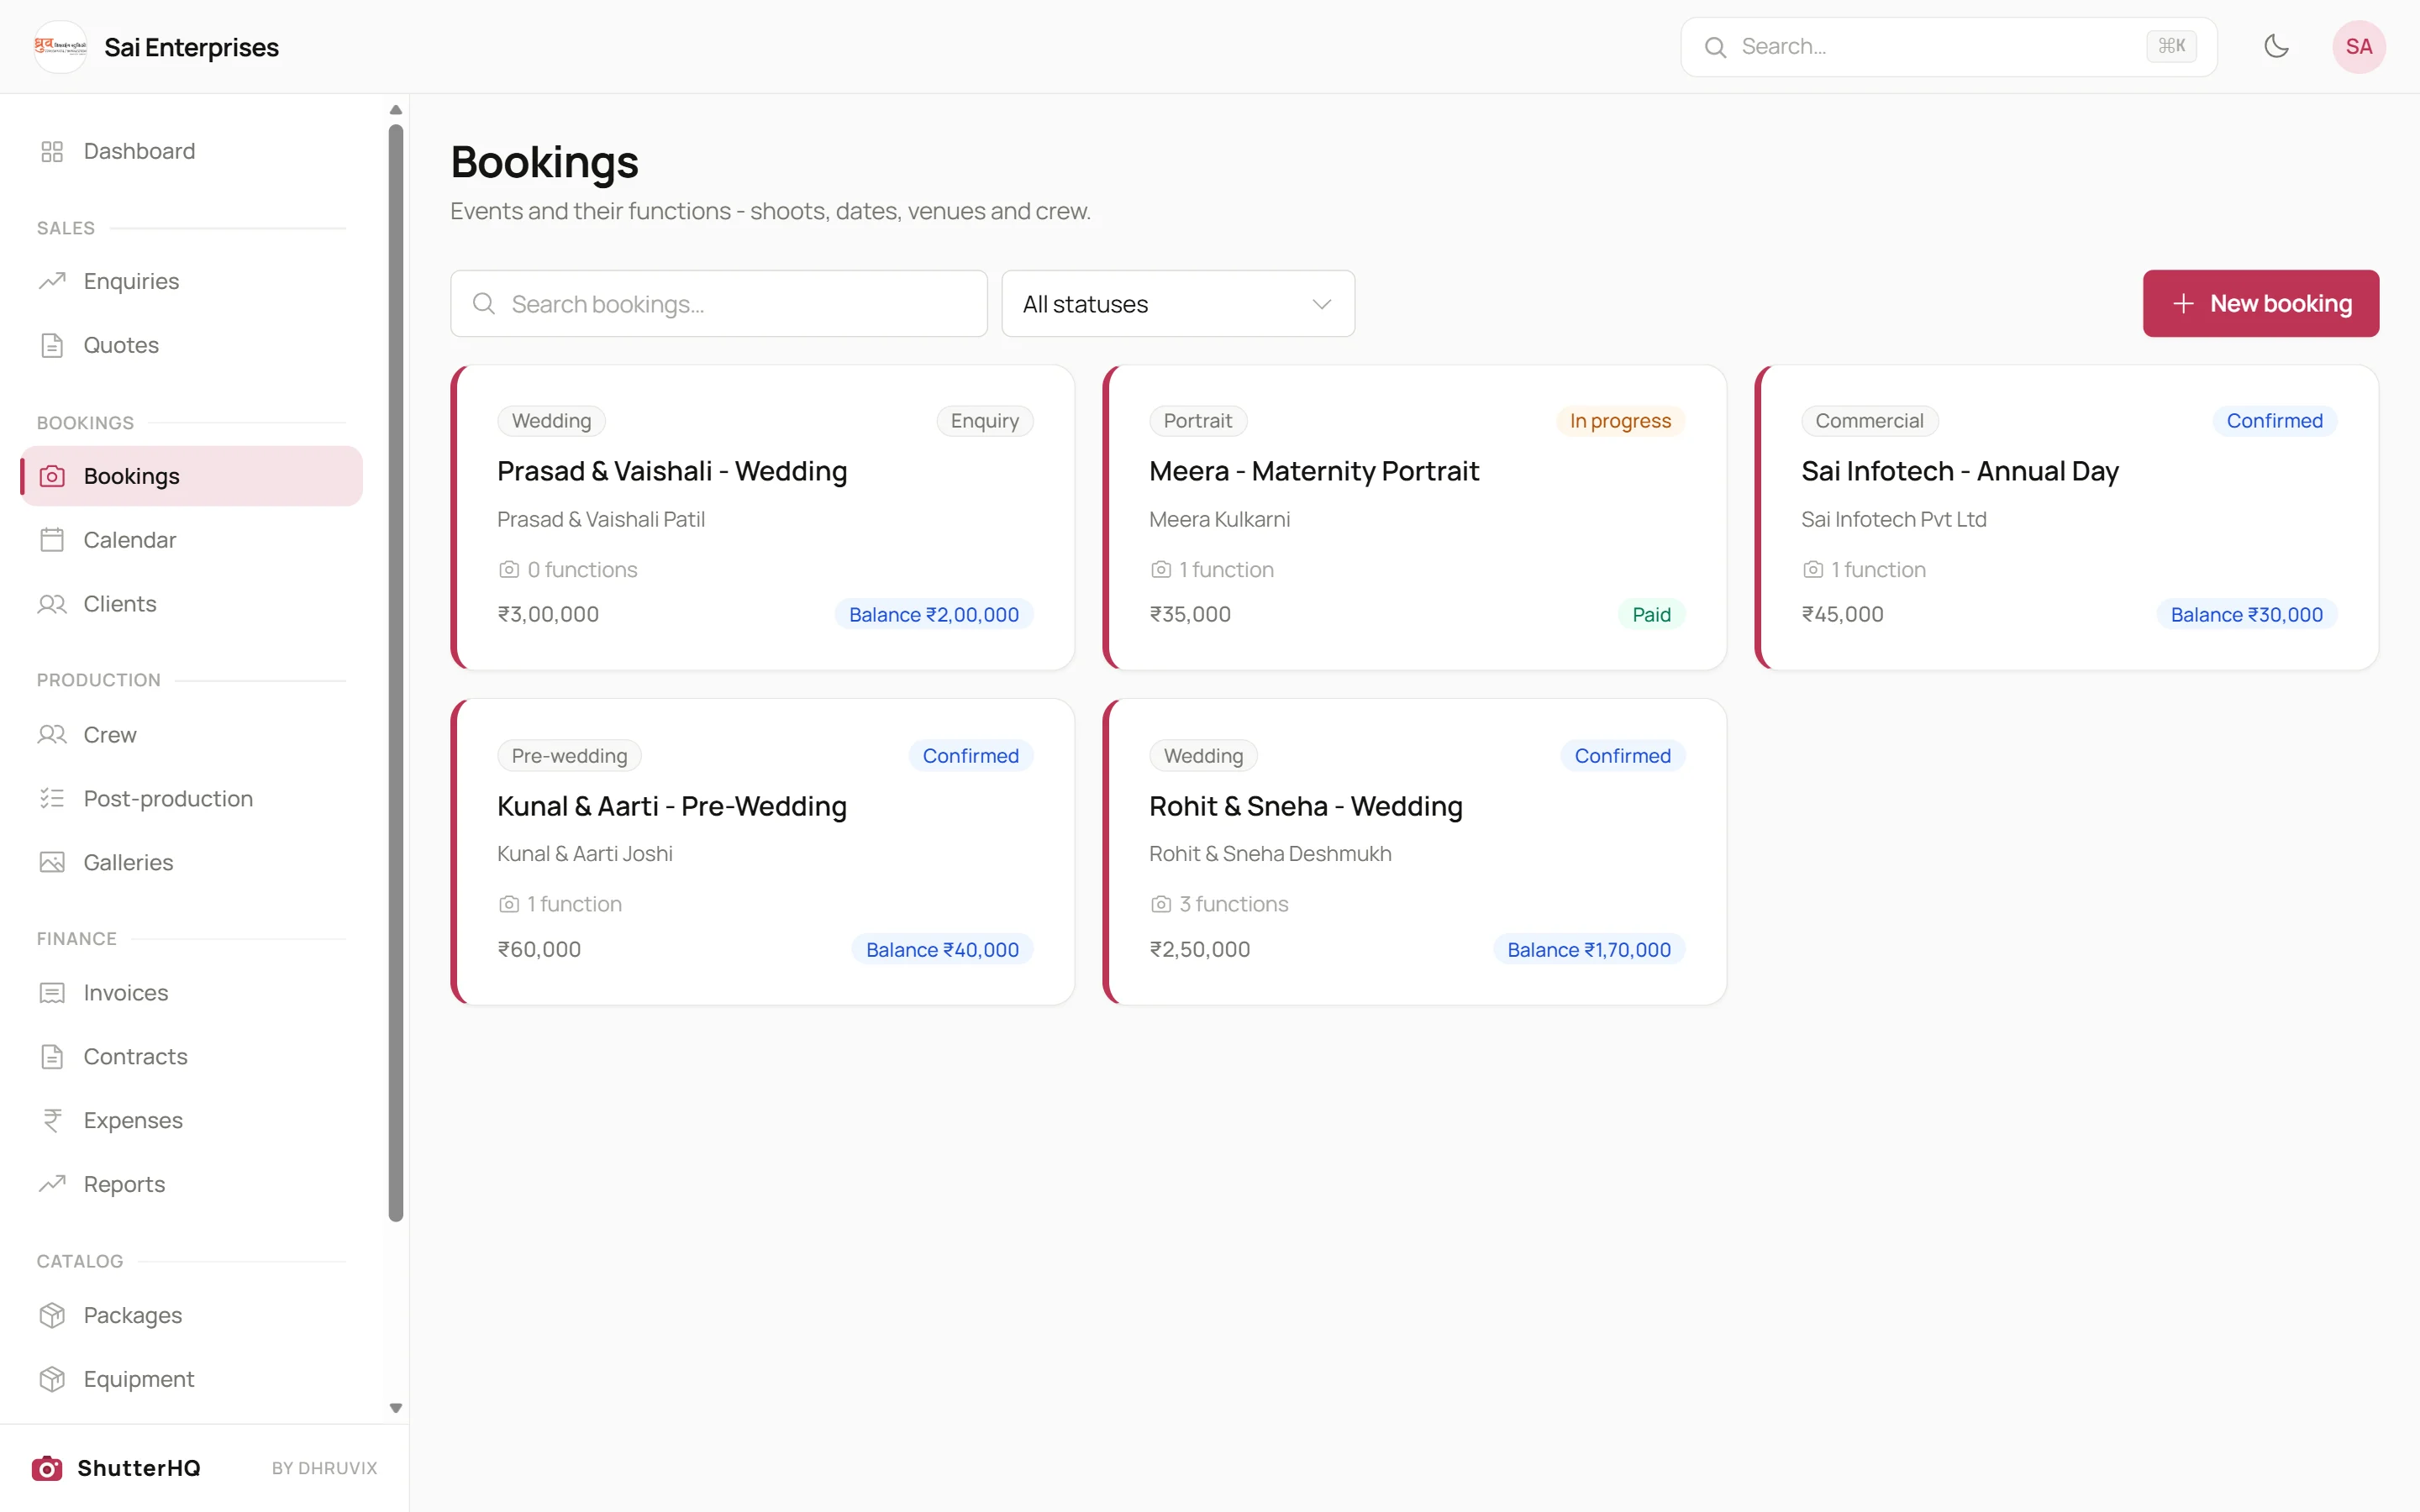This screenshot has height=1512, width=2420.
Task: Click the Reports chart icon
Action: coord(52,1184)
